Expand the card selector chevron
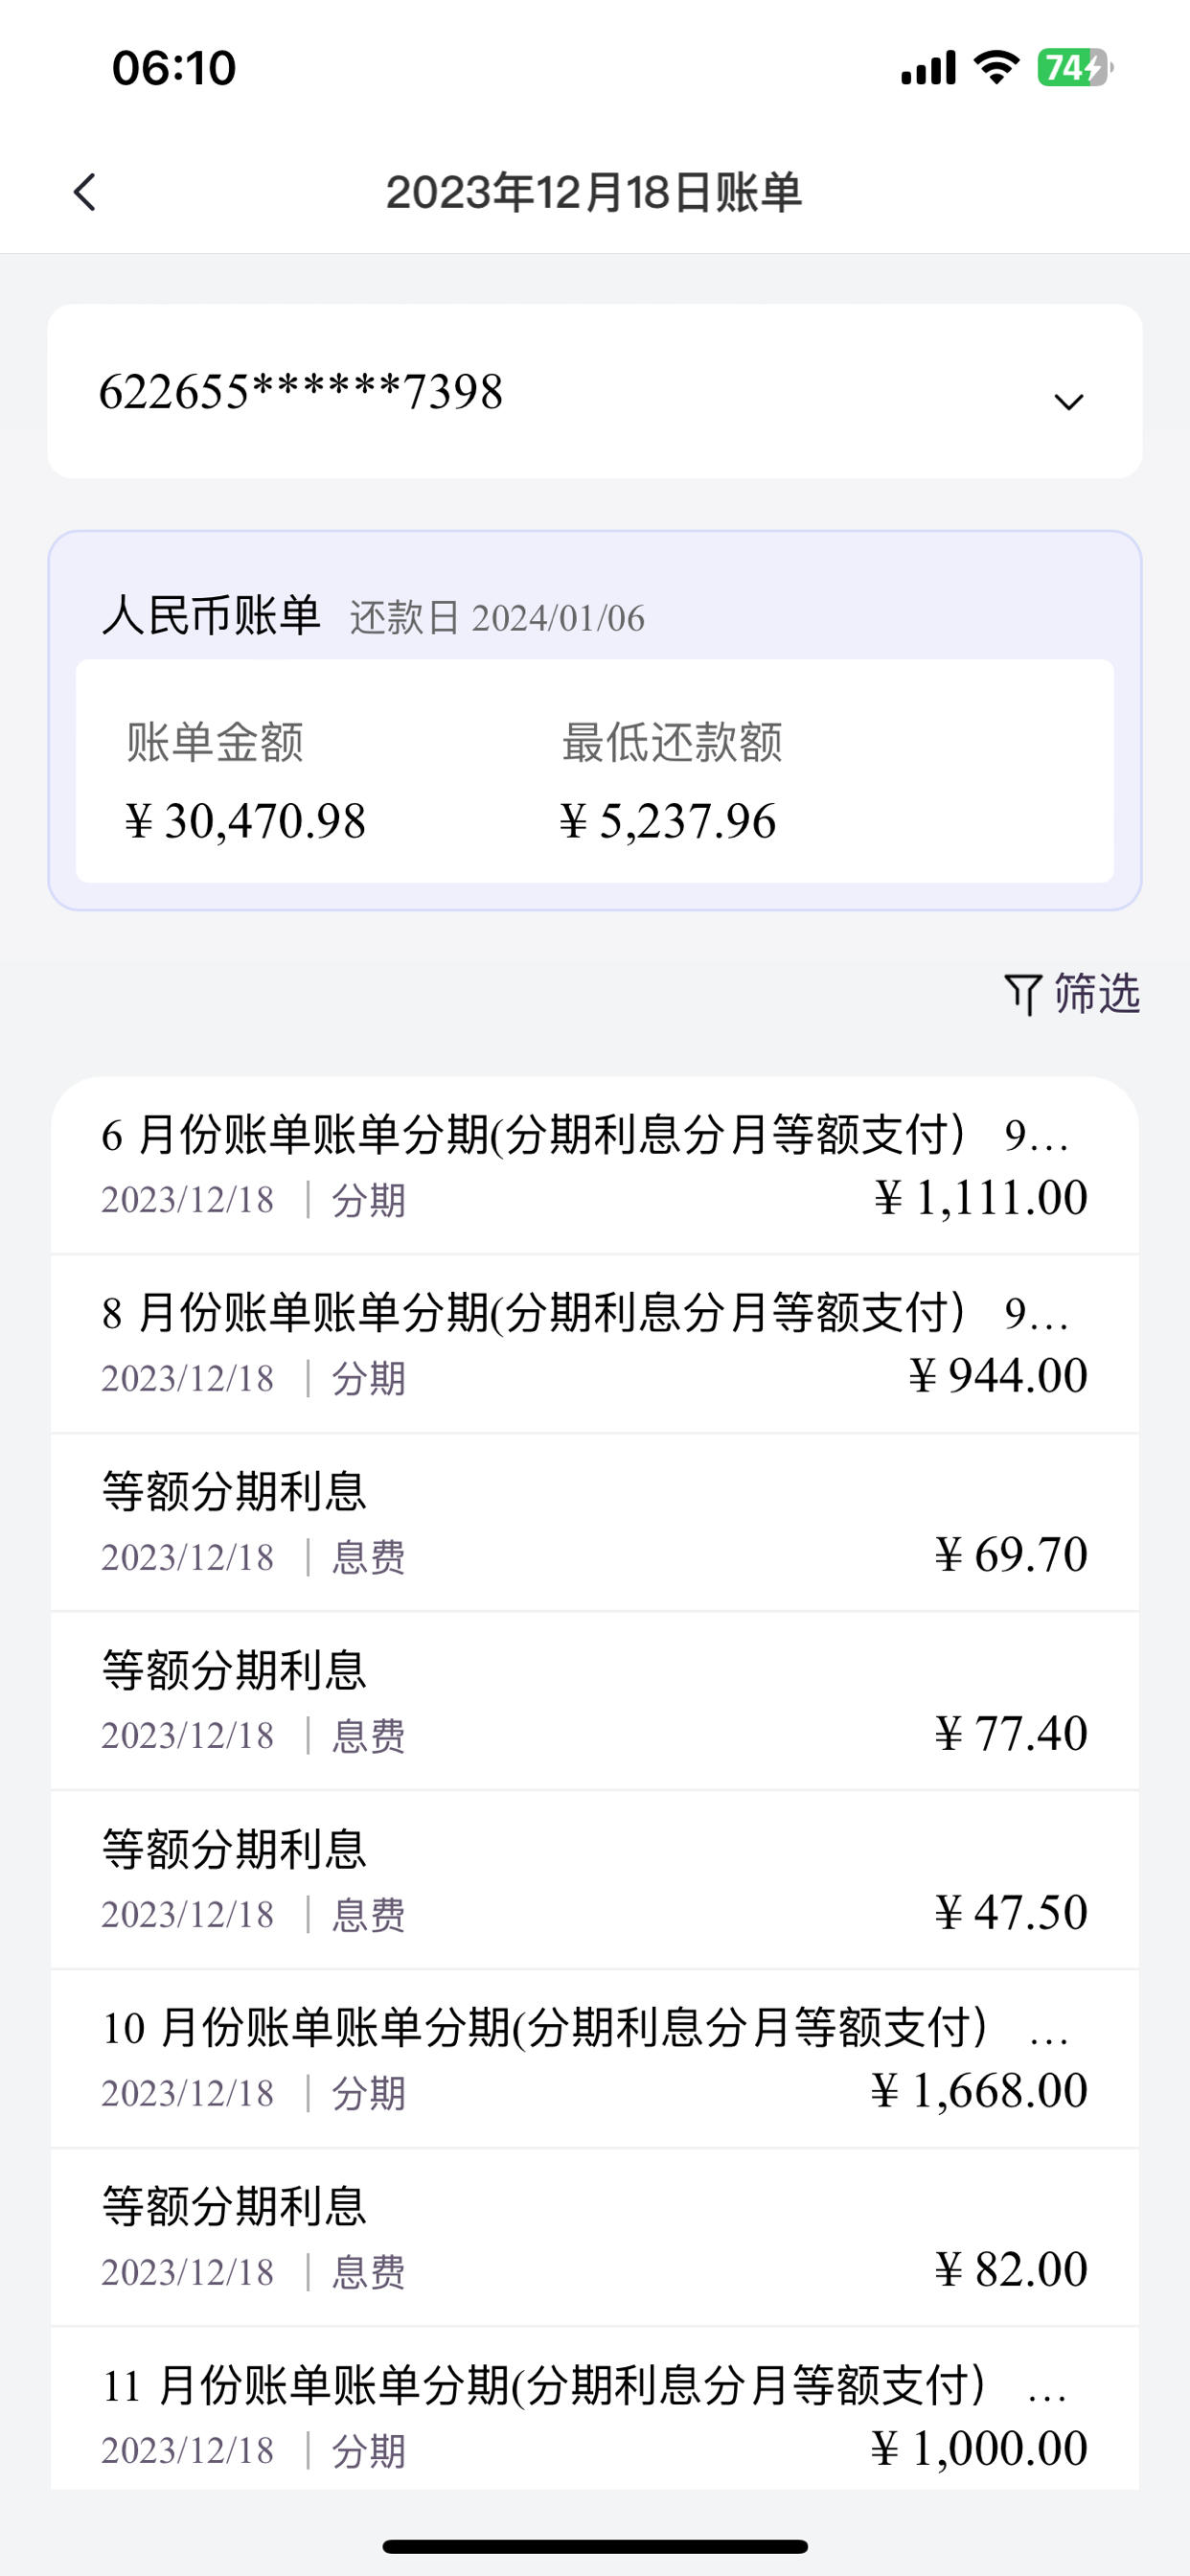1190x2576 pixels. 1069,402
